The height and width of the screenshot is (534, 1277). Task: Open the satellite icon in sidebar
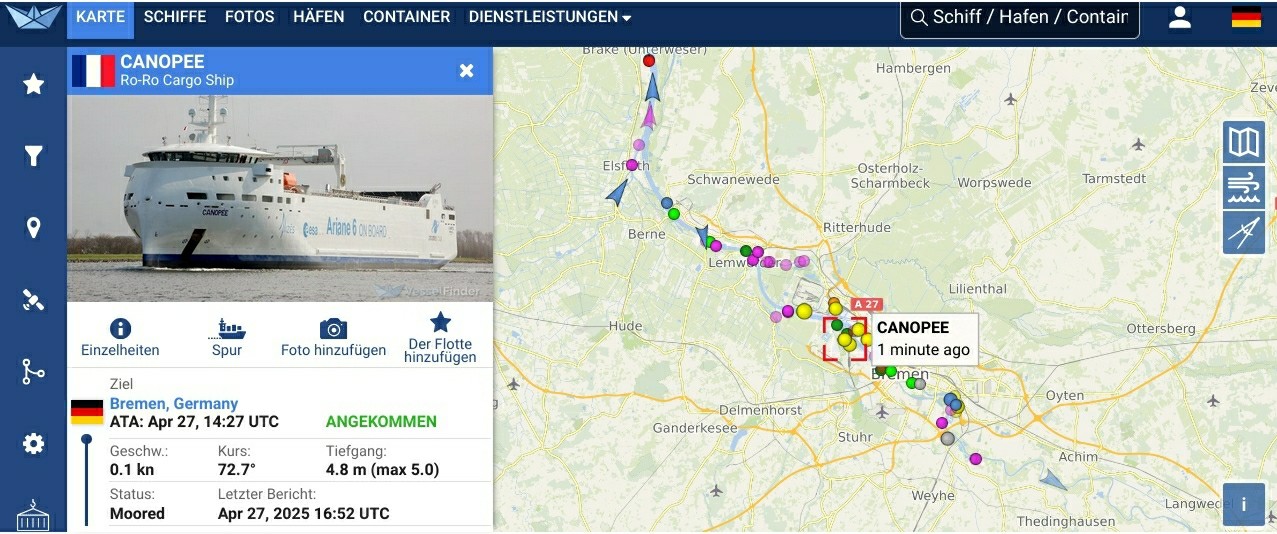coord(33,300)
